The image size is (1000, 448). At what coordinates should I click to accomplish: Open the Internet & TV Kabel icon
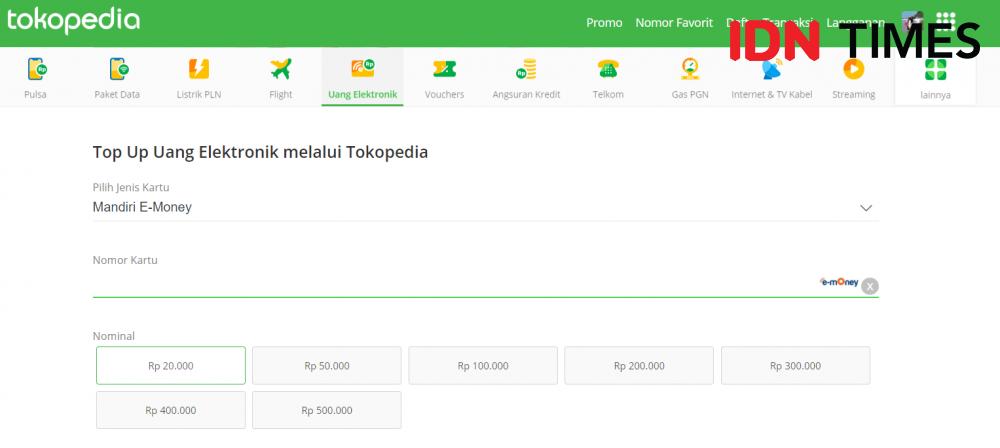pos(772,68)
